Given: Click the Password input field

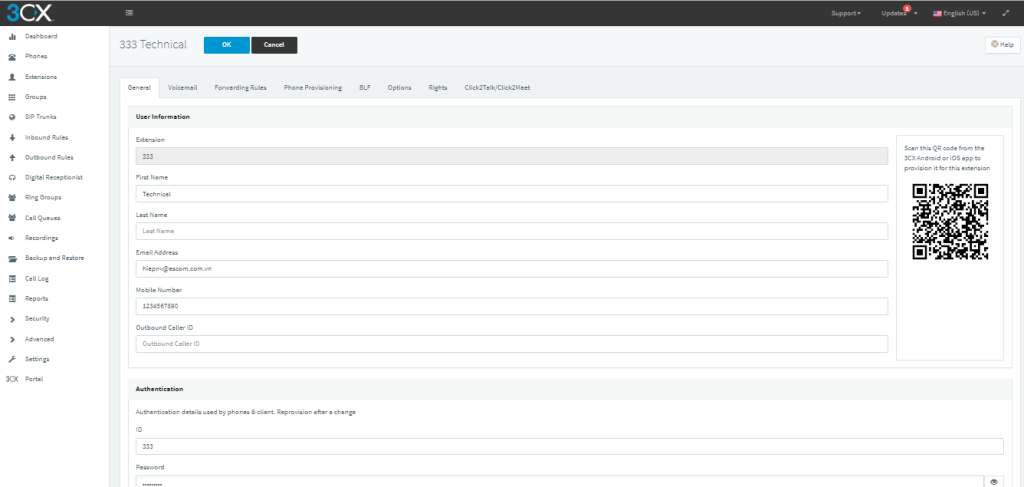Looking at the screenshot, I should [x=560, y=482].
